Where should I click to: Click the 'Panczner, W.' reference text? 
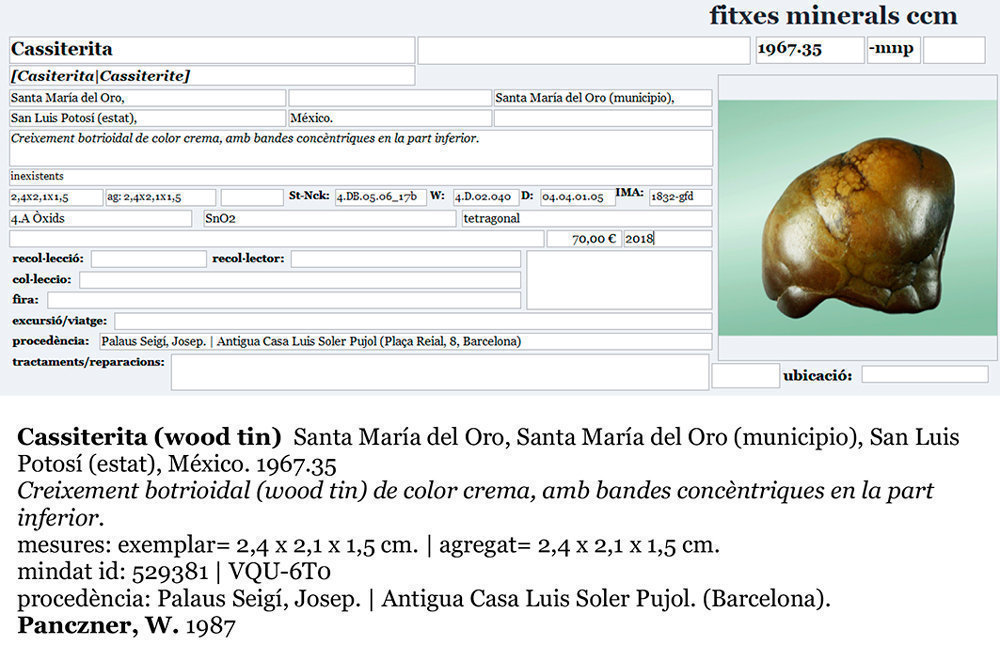tap(98, 625)
